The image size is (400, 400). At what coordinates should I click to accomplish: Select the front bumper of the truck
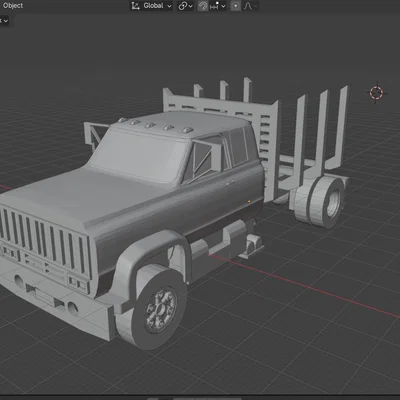57,303
